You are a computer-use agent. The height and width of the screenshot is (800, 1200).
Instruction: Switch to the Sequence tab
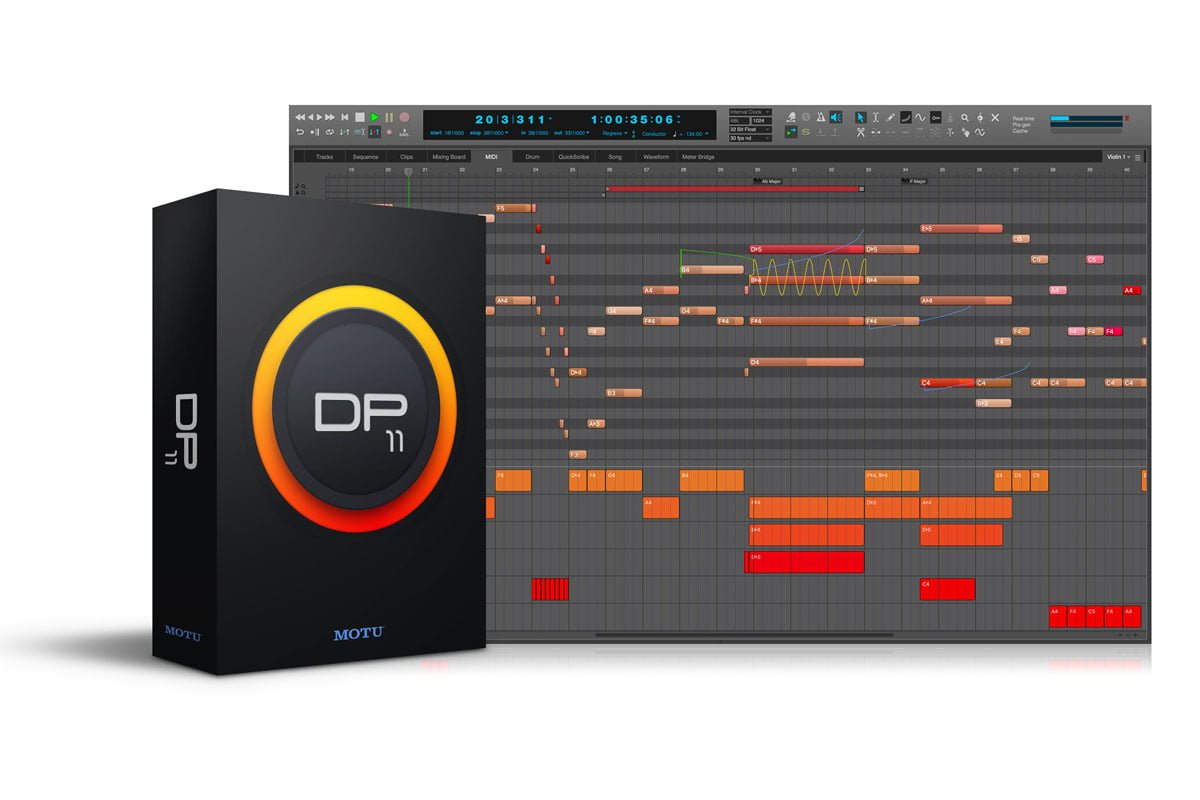(366, 157)
